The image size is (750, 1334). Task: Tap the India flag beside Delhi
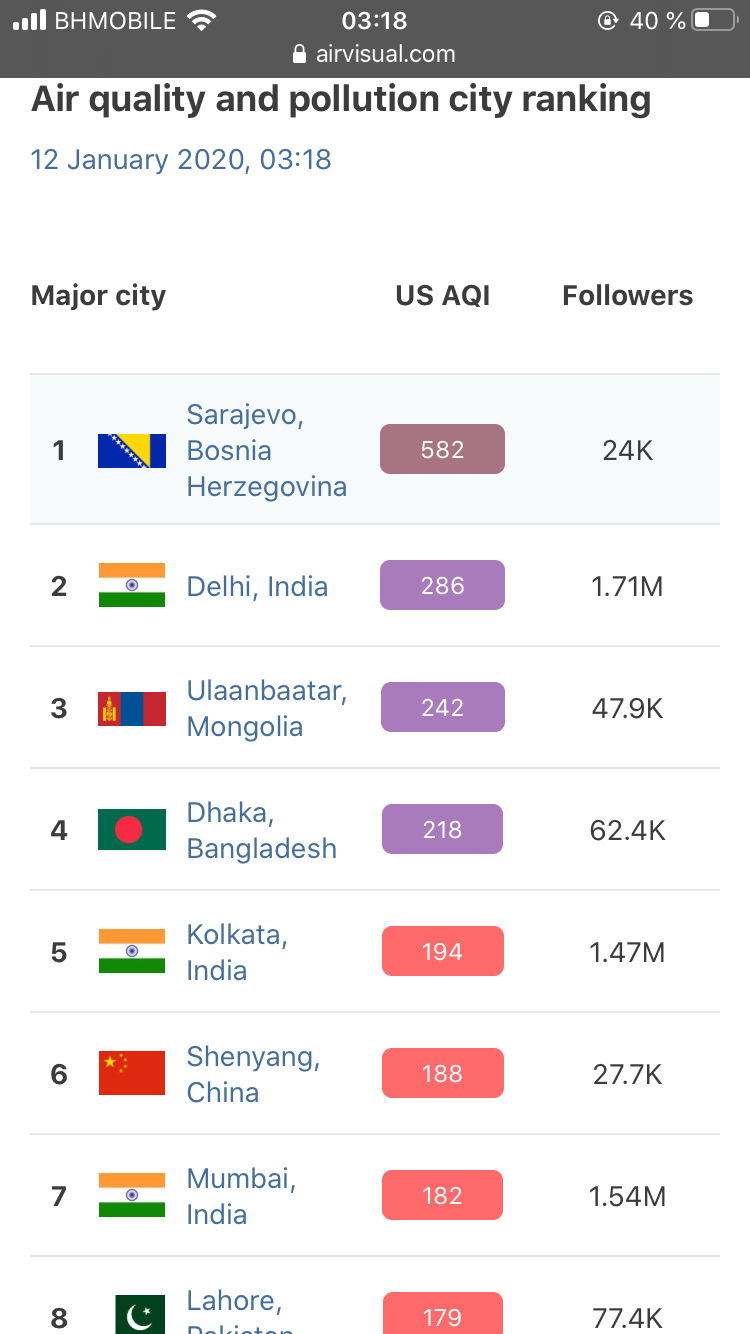132,586
